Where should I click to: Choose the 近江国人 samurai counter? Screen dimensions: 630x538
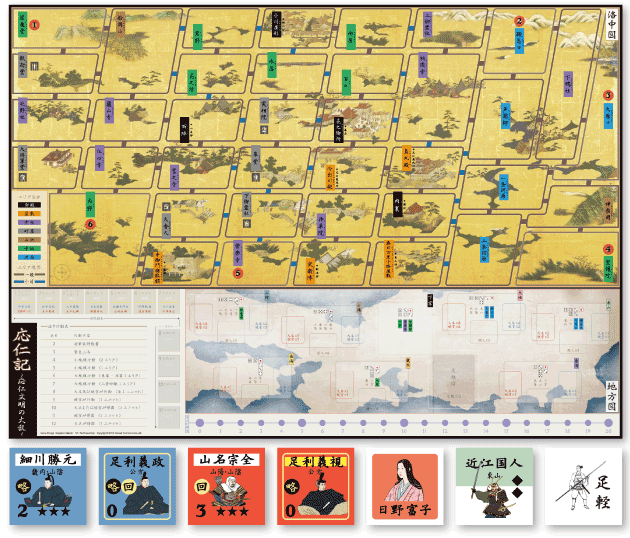point(494,487)
